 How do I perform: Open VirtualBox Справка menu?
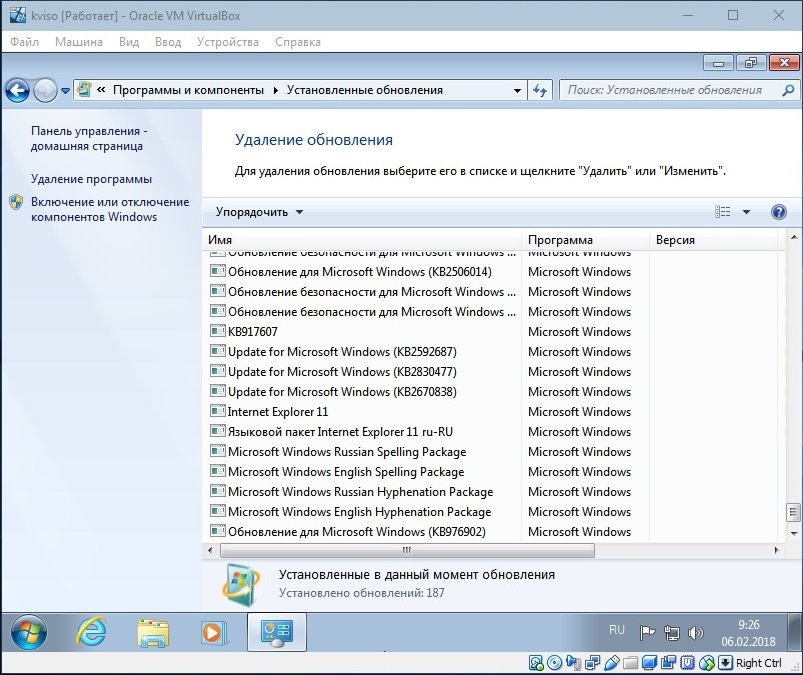click(298, 42)
